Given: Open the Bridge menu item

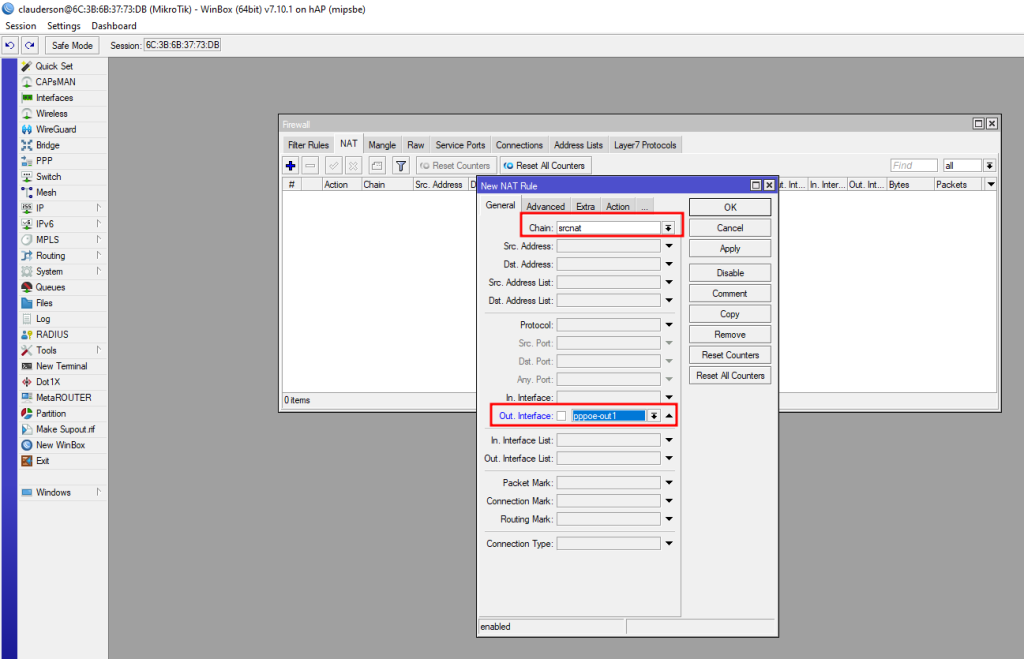Looking at the screenshot, I should [x=47, y=145].
